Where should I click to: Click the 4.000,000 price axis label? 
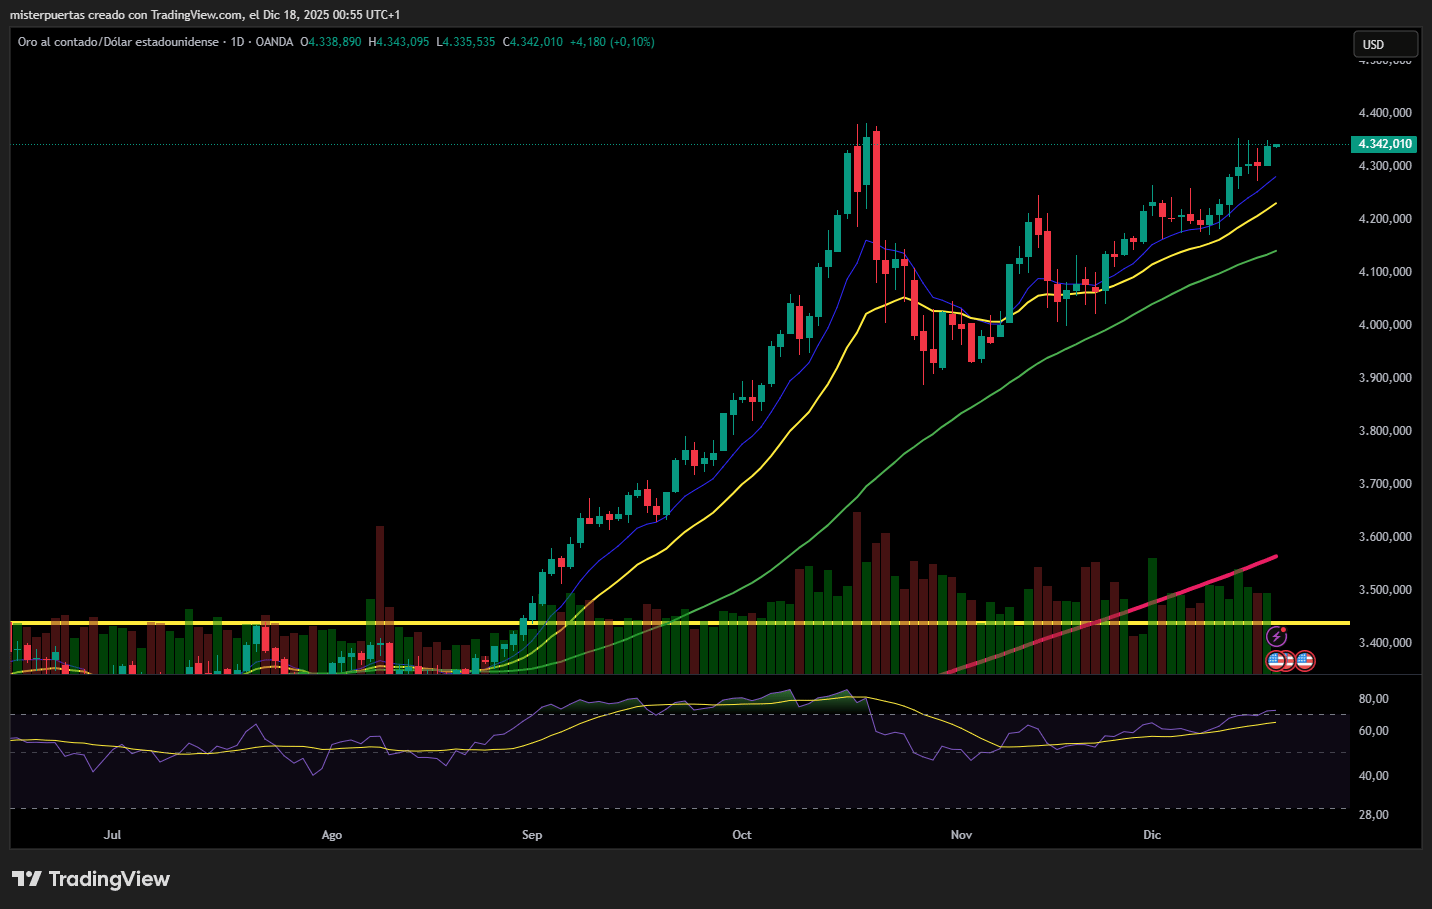(1385, 325)
